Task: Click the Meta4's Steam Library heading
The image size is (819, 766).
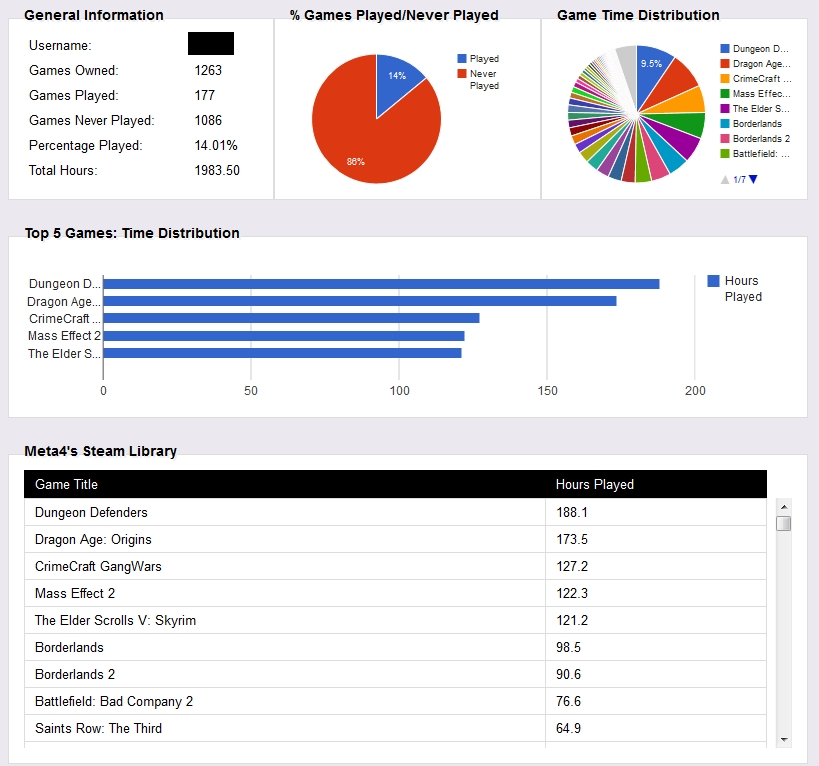Action: pyautogui.click(x=101, y=451)
